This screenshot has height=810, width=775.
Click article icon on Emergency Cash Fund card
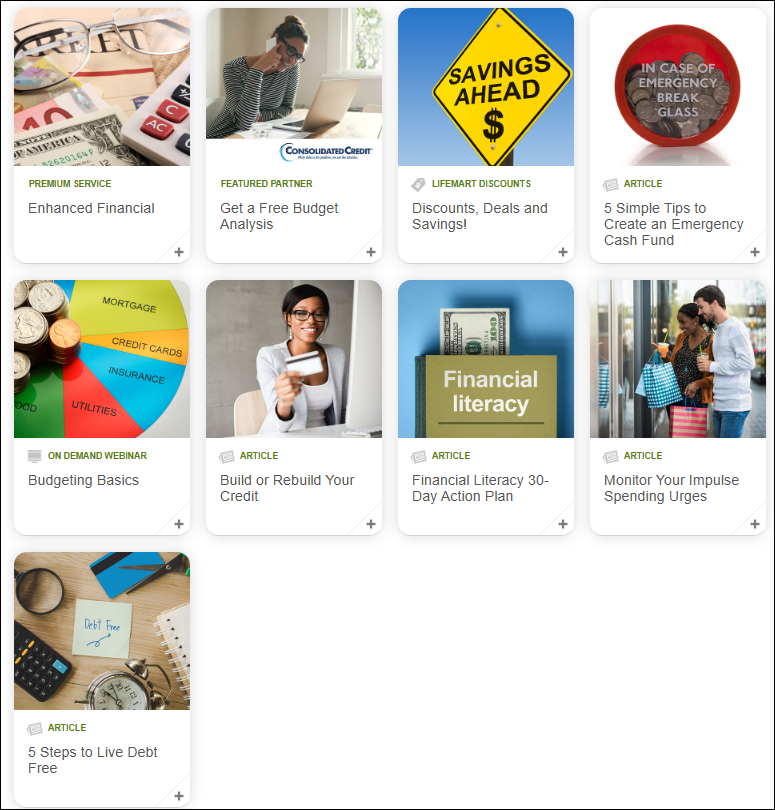click(x=610, y=184)
